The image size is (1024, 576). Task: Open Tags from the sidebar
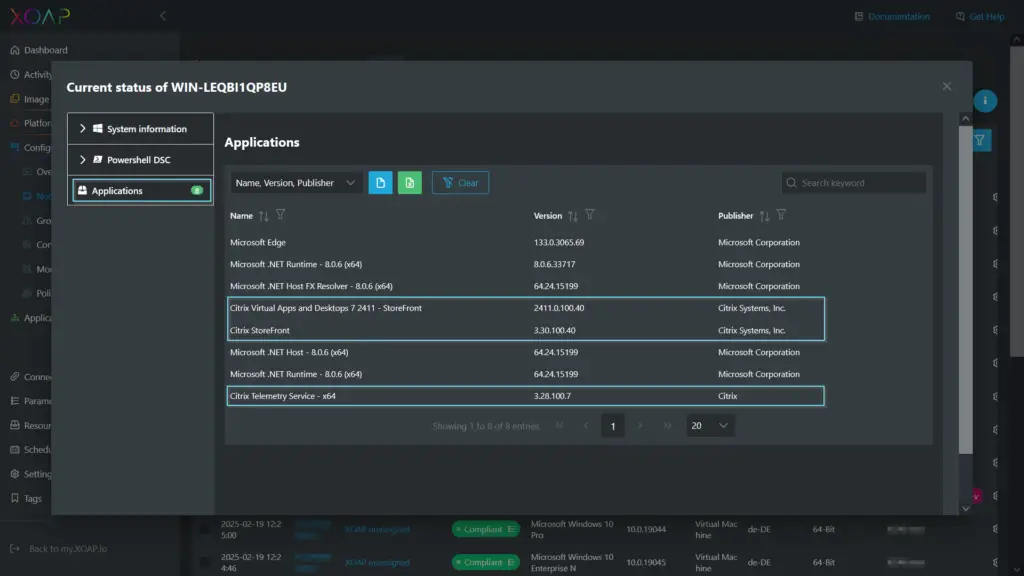[32, 498]
